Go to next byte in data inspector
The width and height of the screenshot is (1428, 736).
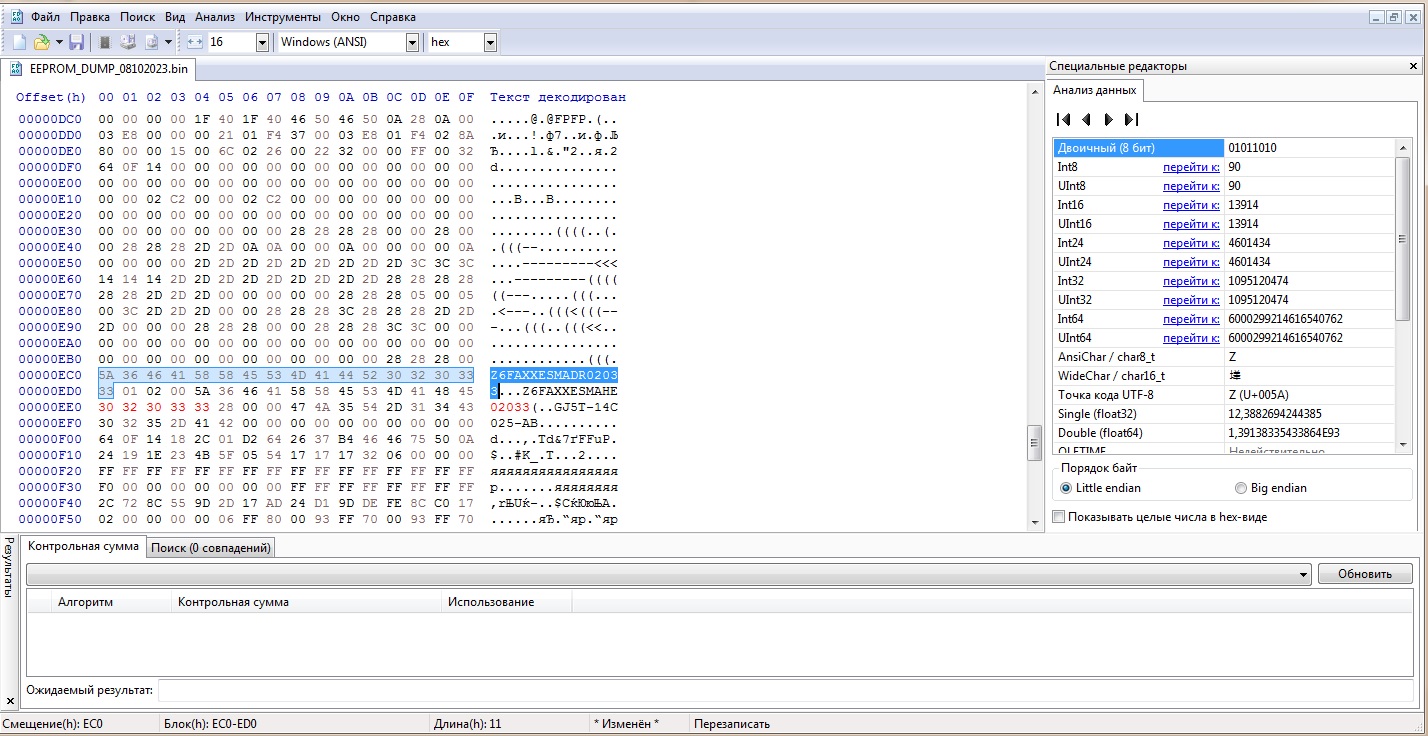pos(1108,120)
